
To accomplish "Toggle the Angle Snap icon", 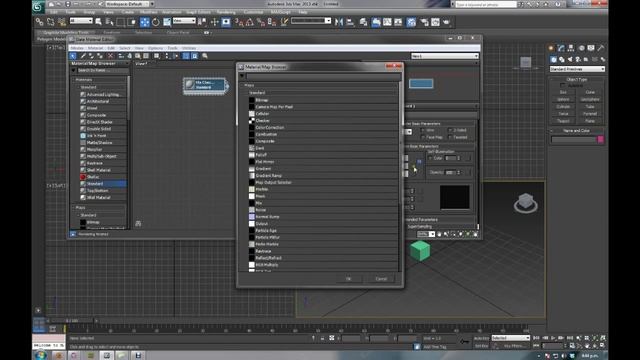I will pos(249,22).
